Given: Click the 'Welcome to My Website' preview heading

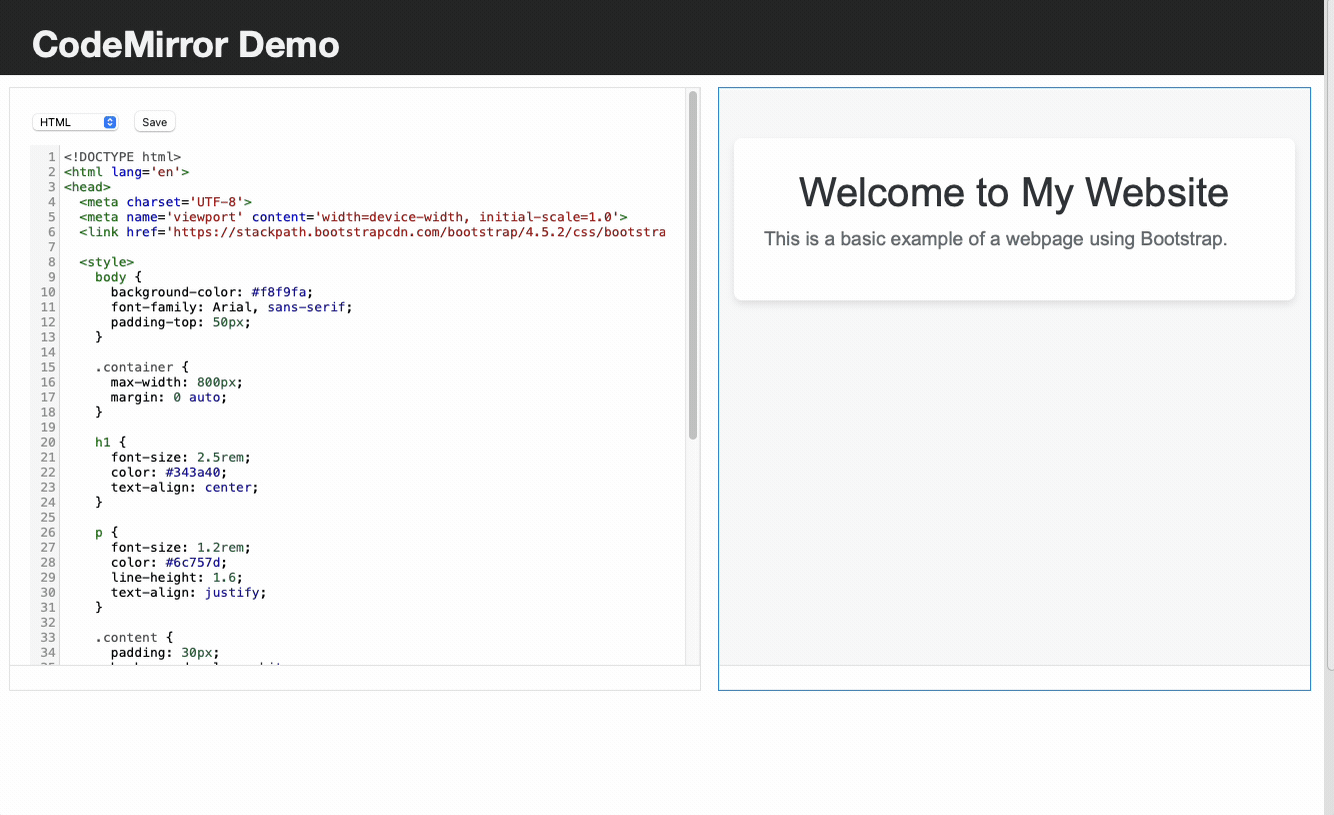Looking at the screenshot, I should pos(1013,192).
